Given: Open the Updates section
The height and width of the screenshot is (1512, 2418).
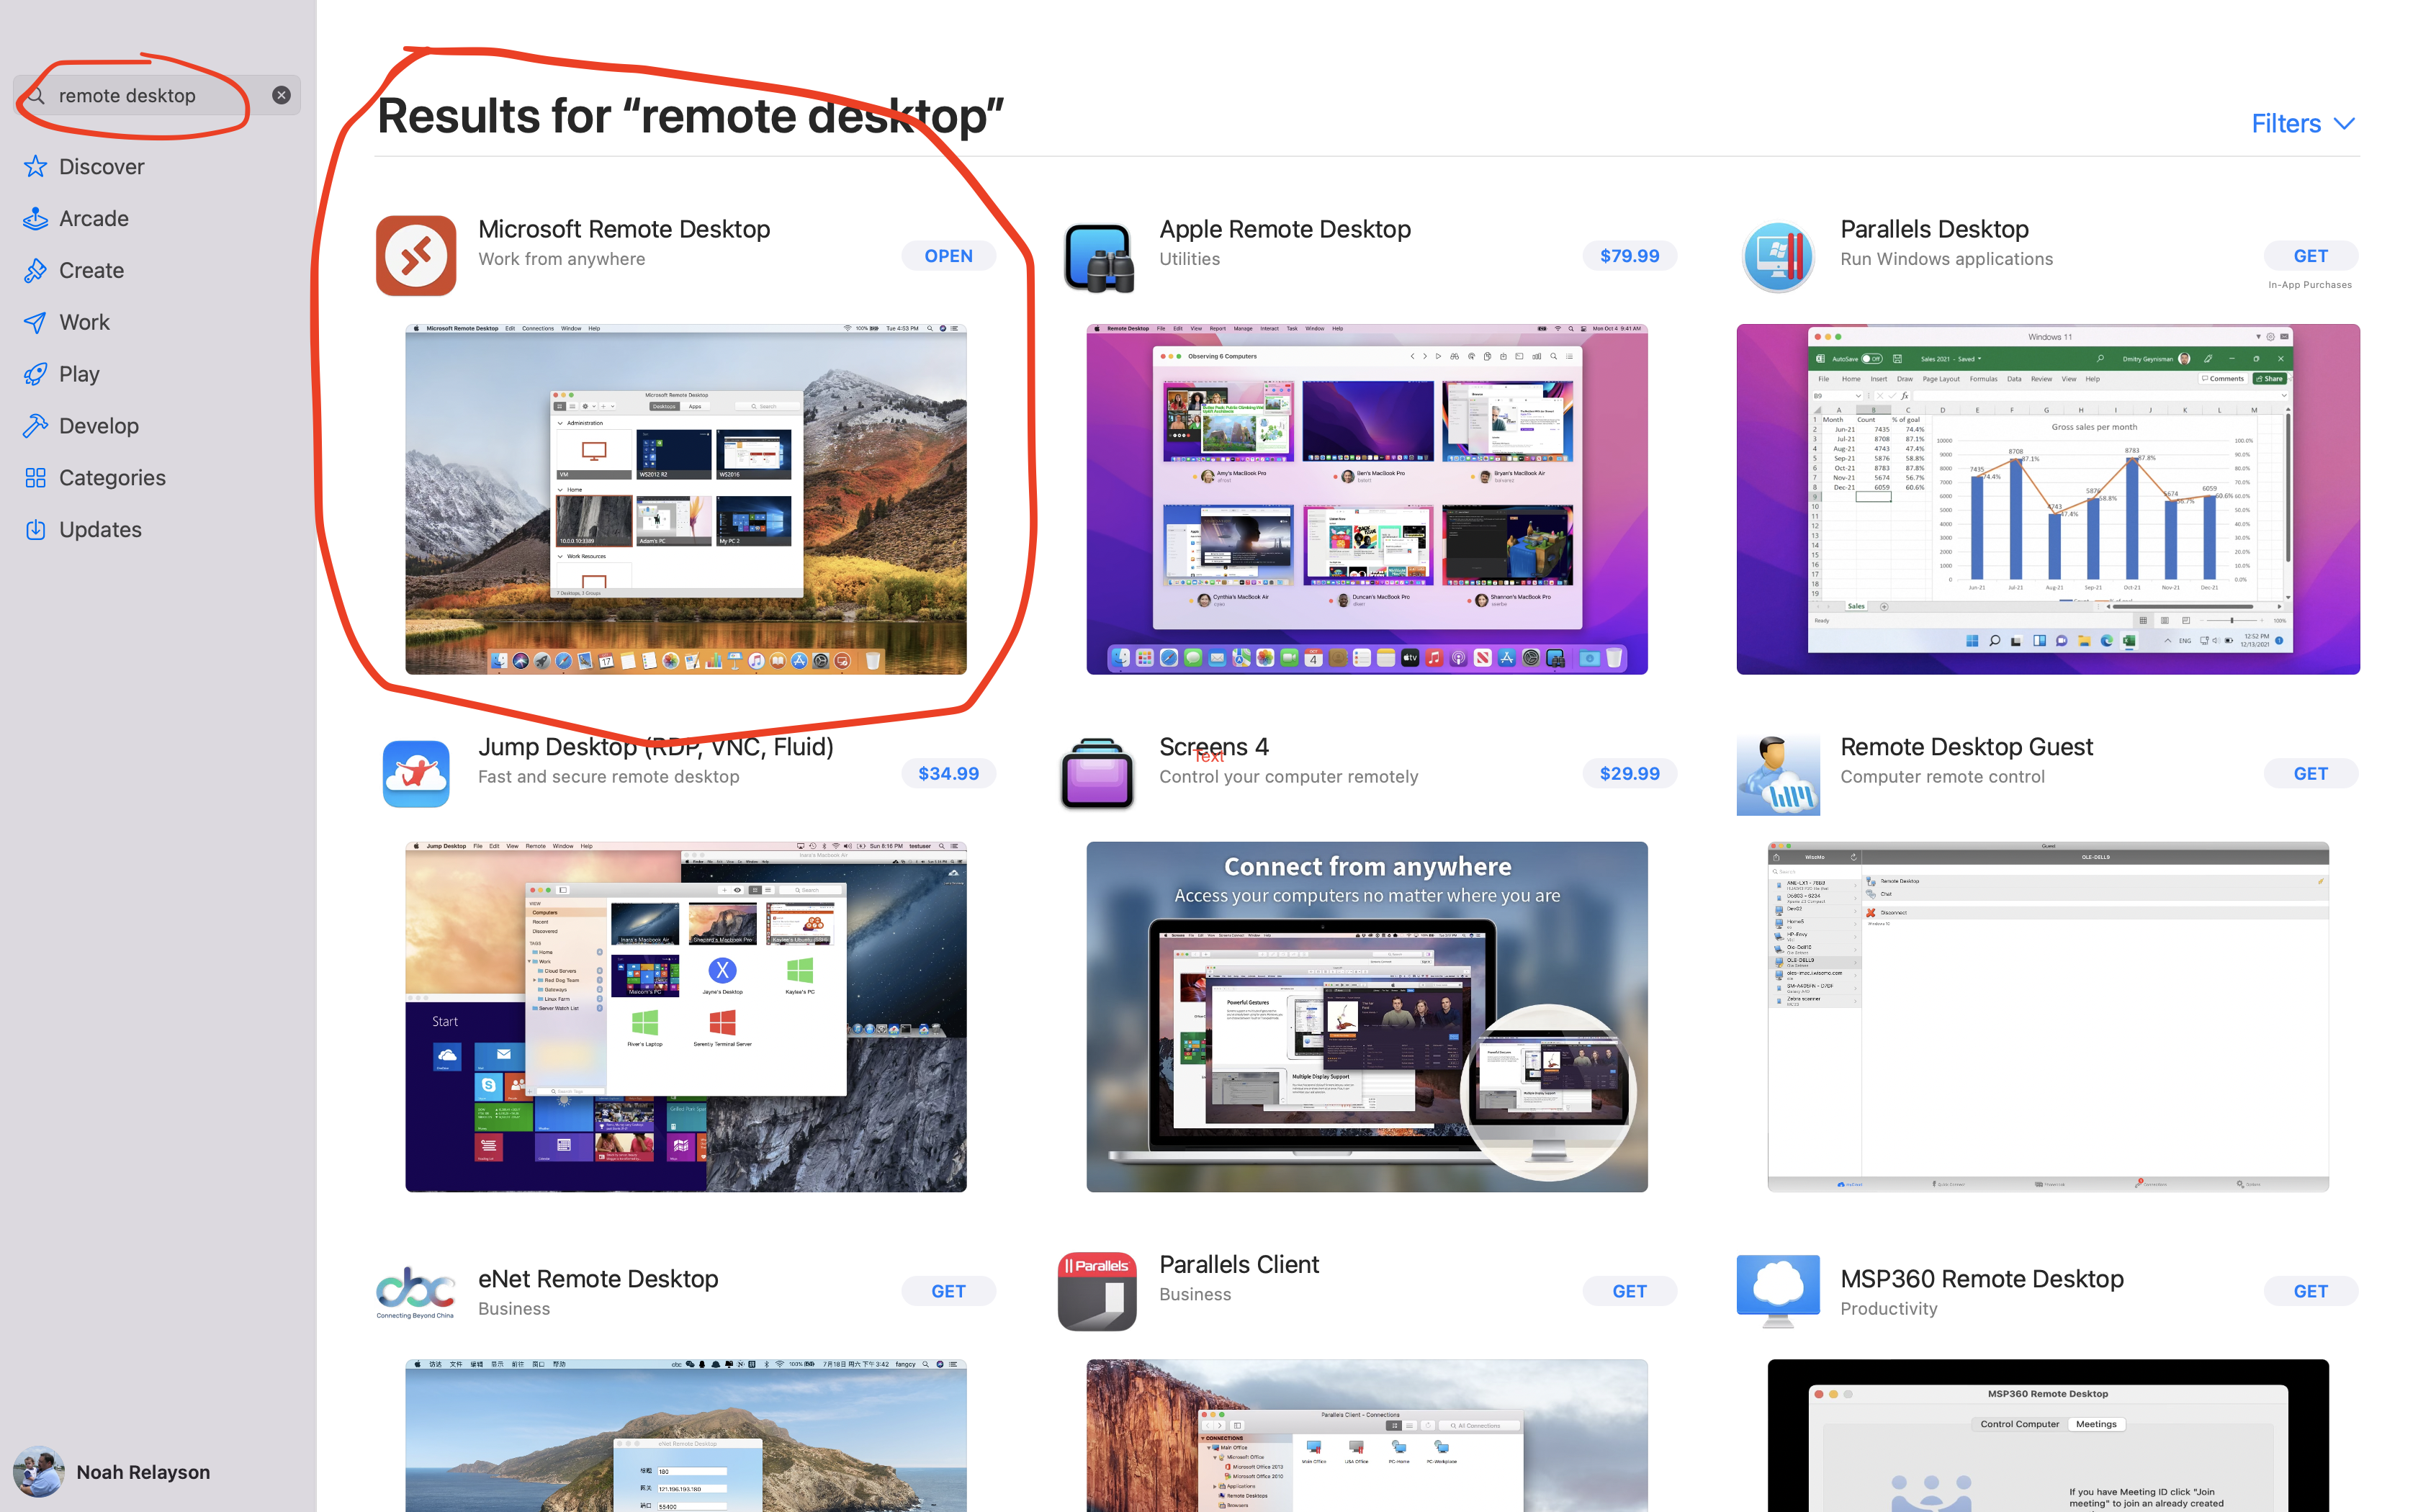Looking at the screenshot, I should pyautogui.click(x=100, y=530).
